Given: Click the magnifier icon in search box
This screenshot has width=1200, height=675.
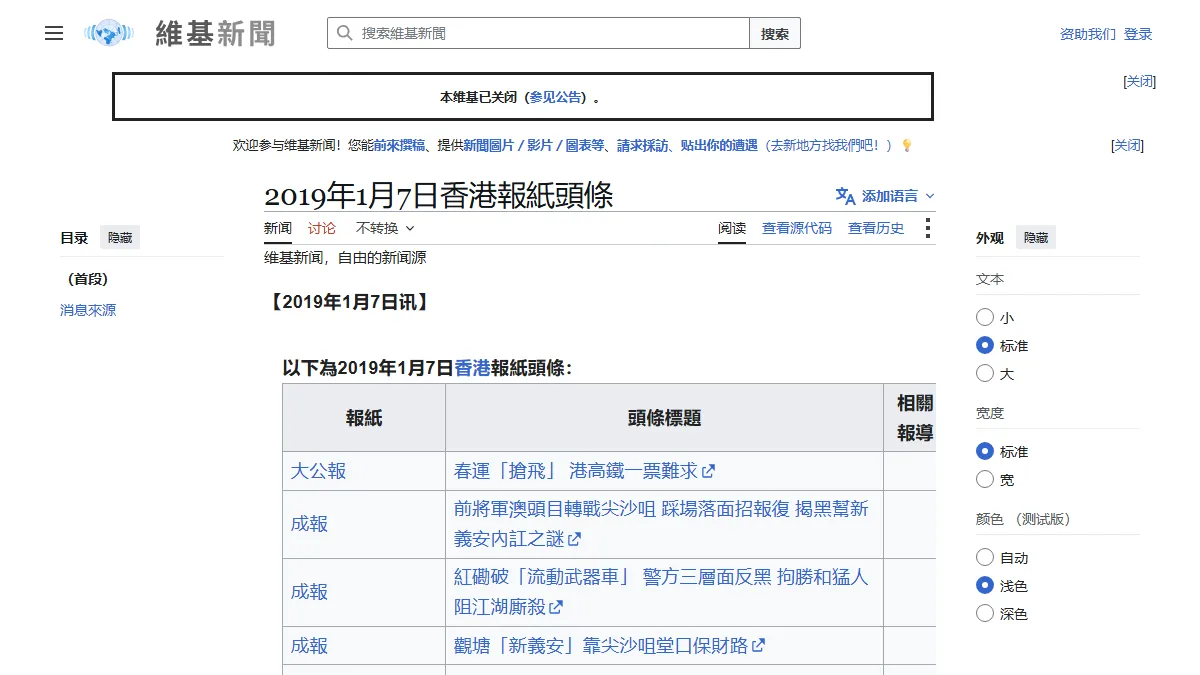Looking at the screenshot, I should pyautogui.click(x=344, y=33).
